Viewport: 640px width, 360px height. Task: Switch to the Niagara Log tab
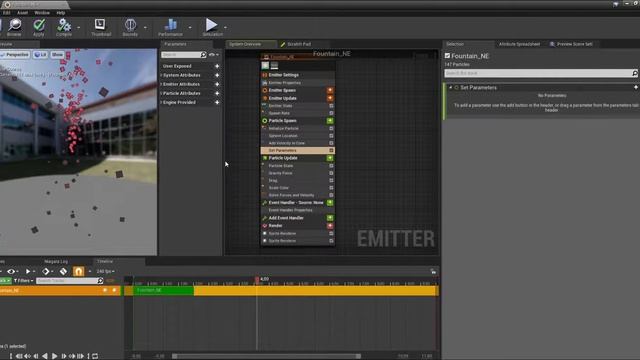56,261
